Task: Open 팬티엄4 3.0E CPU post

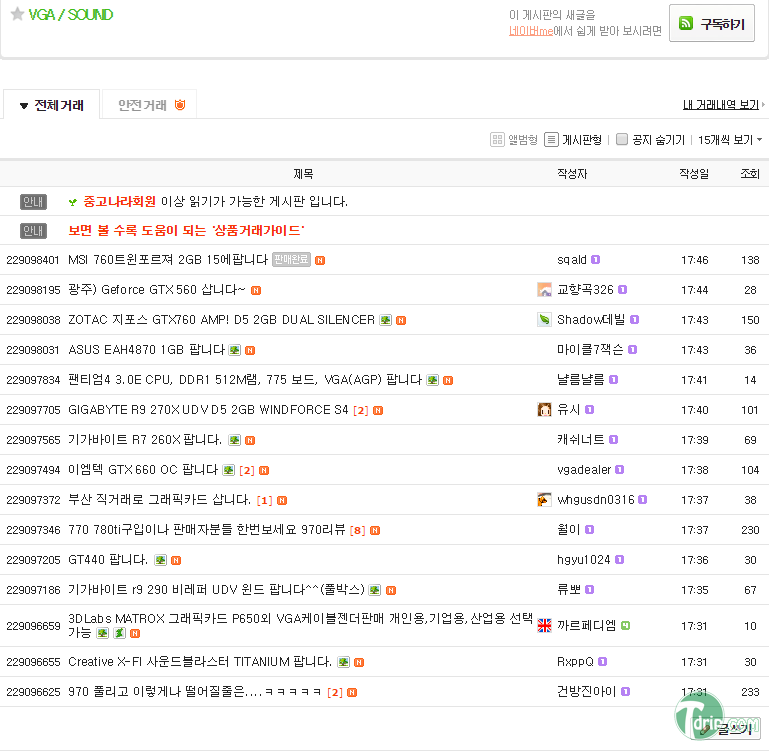Action: (245, 380)
